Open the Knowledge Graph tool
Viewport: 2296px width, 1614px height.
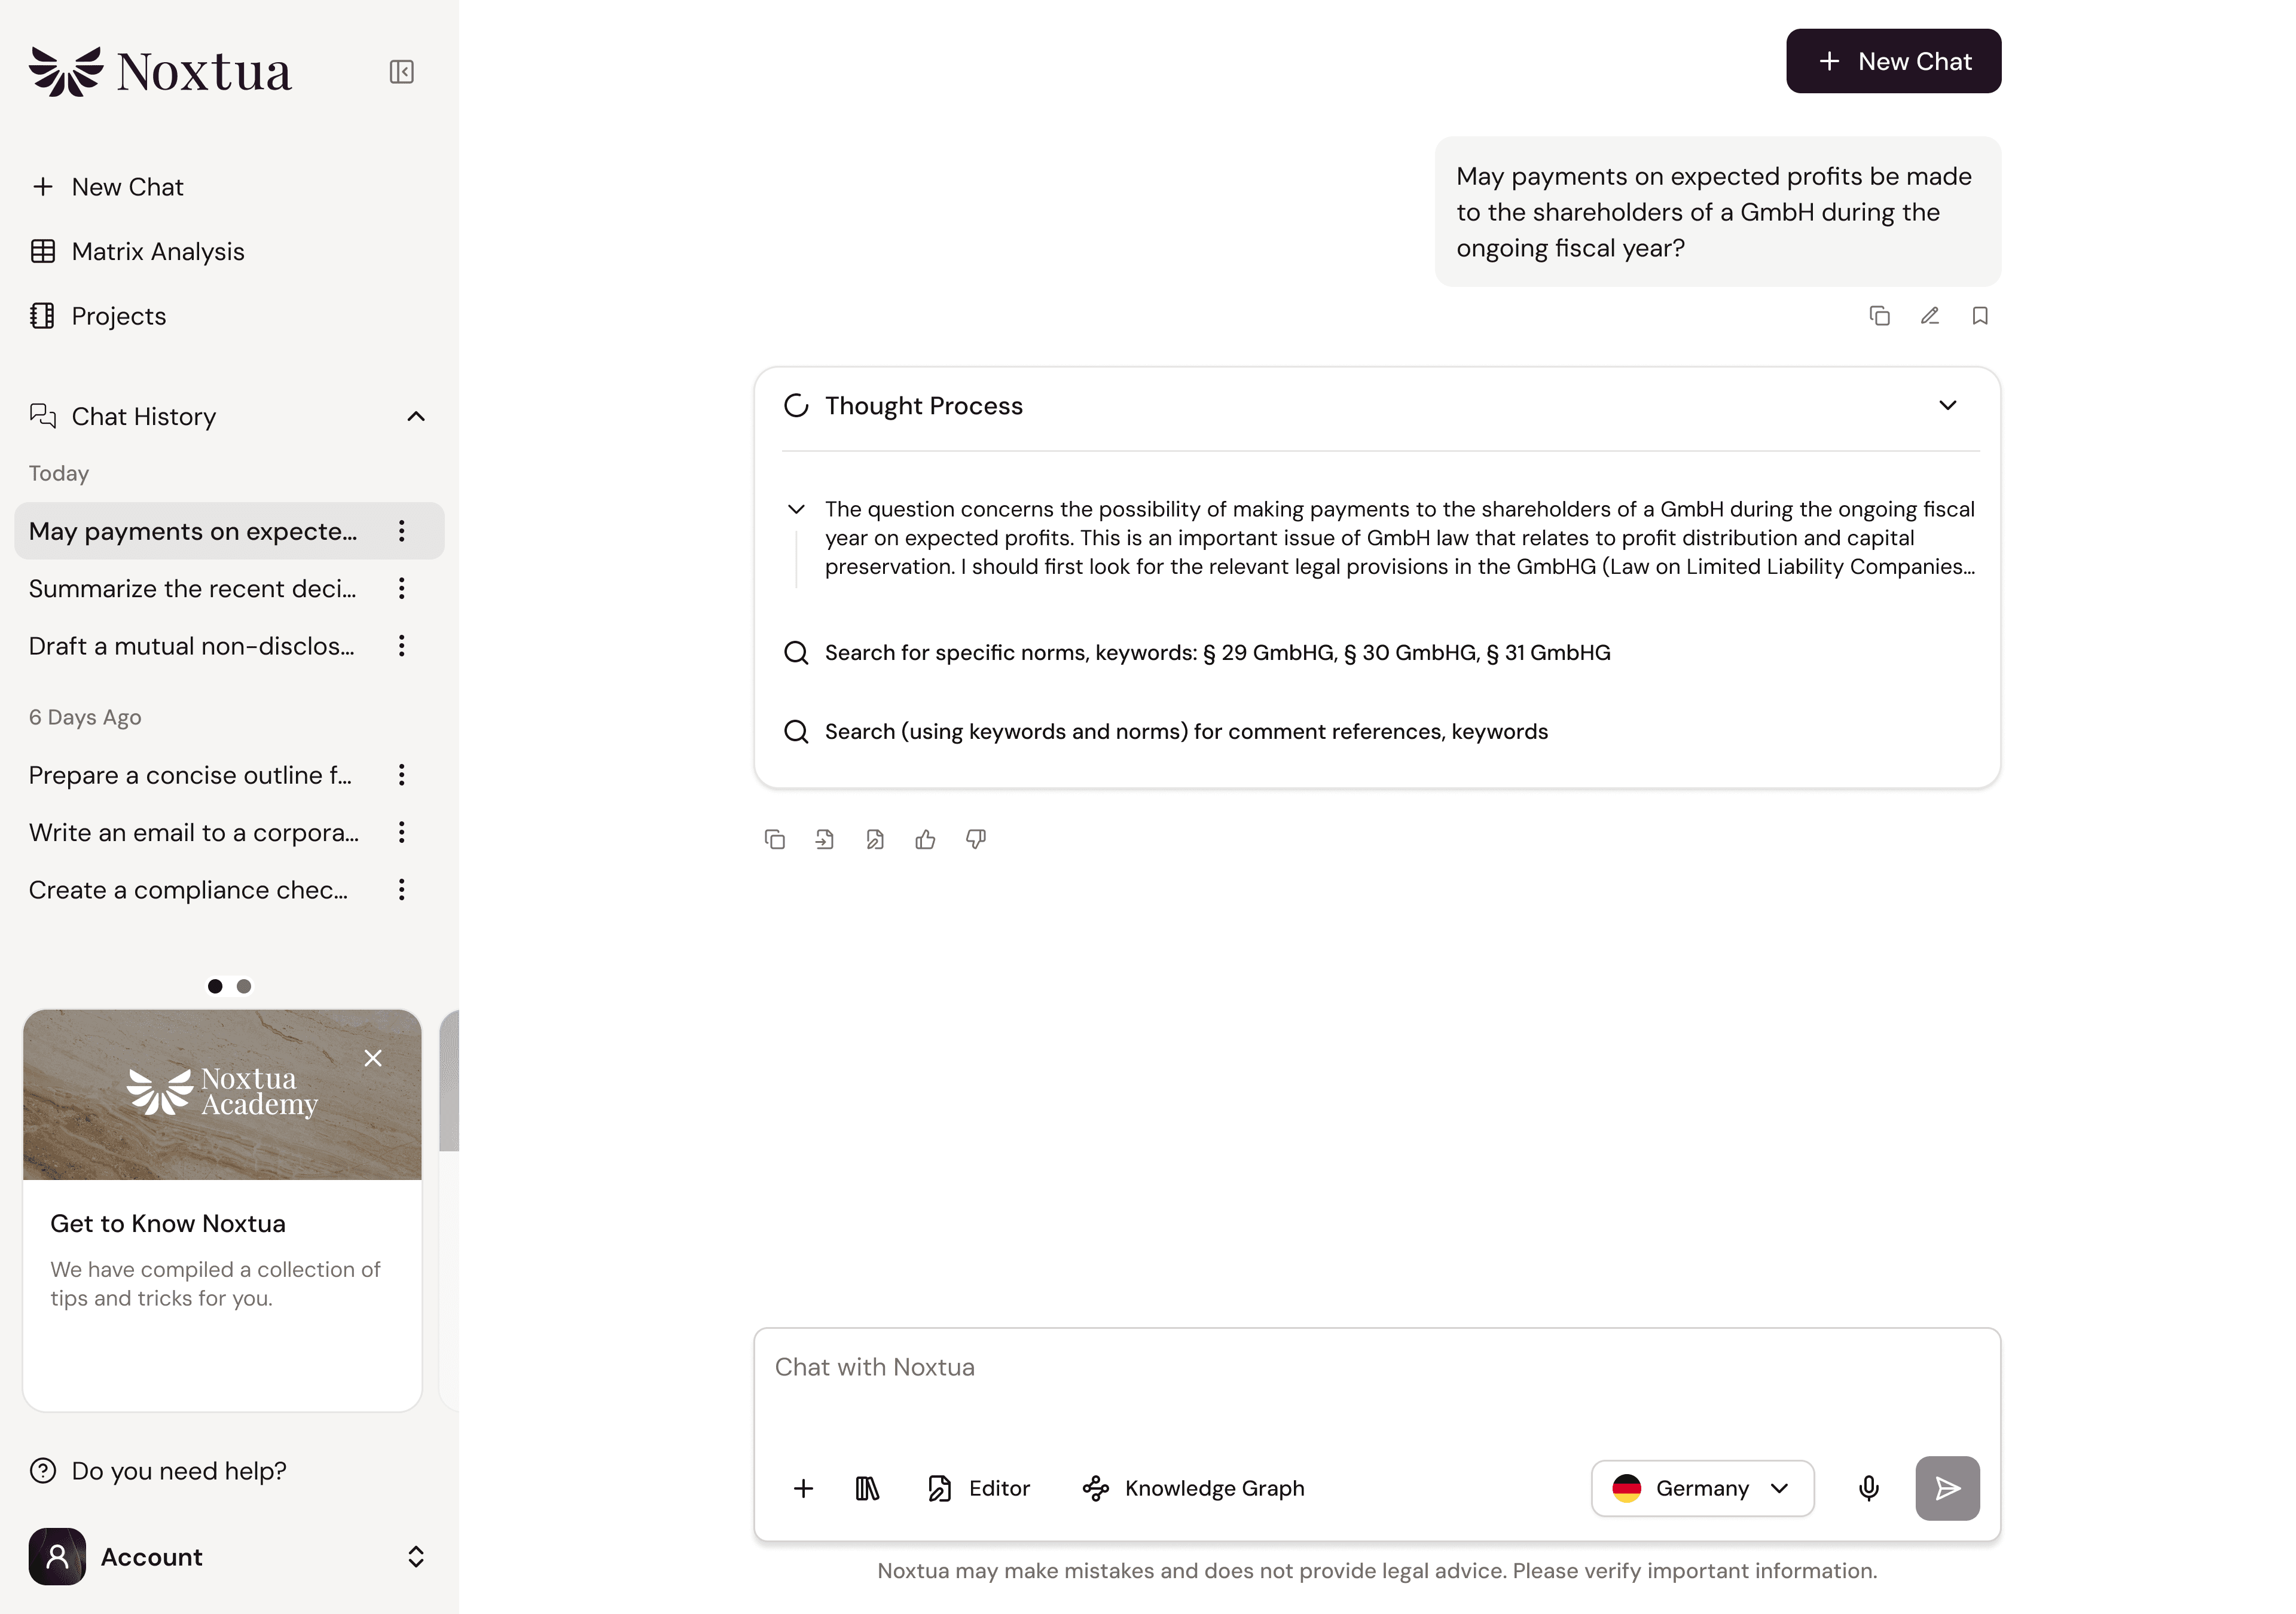point(1193,1488)
